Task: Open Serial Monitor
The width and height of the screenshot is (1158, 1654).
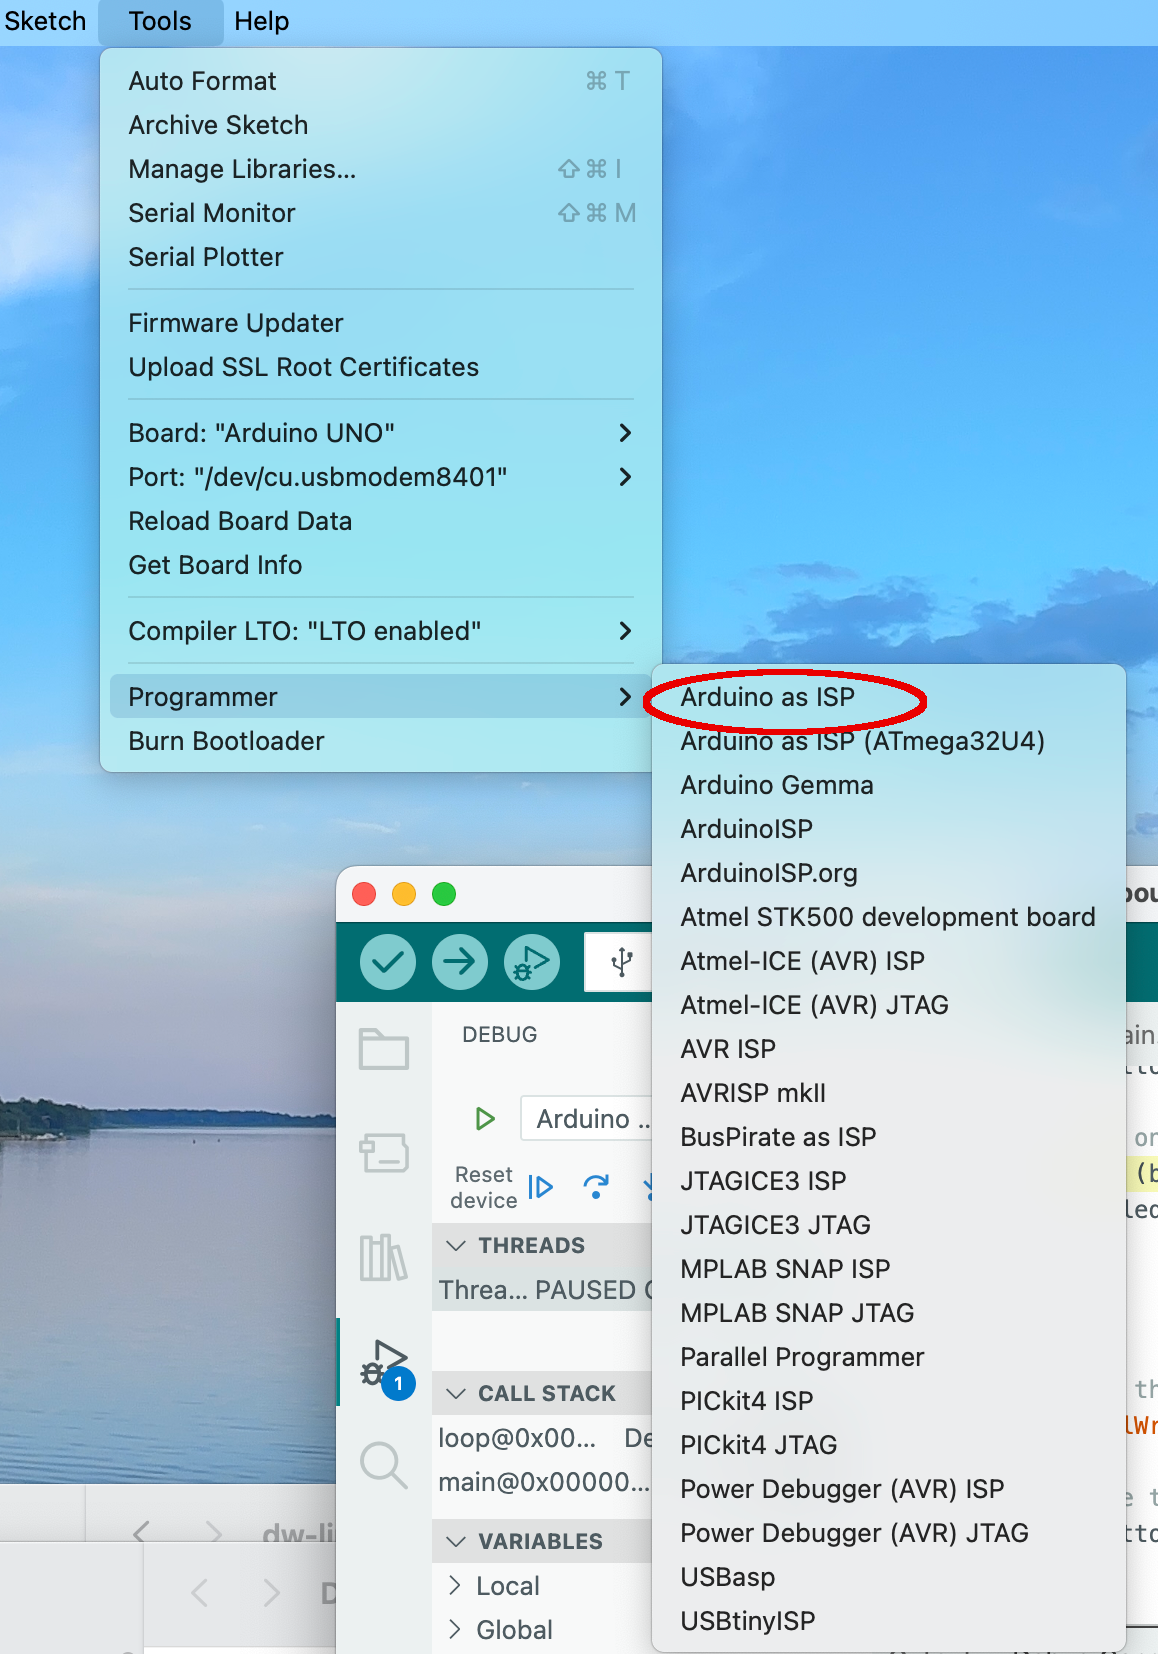Action: click(381, 213)
